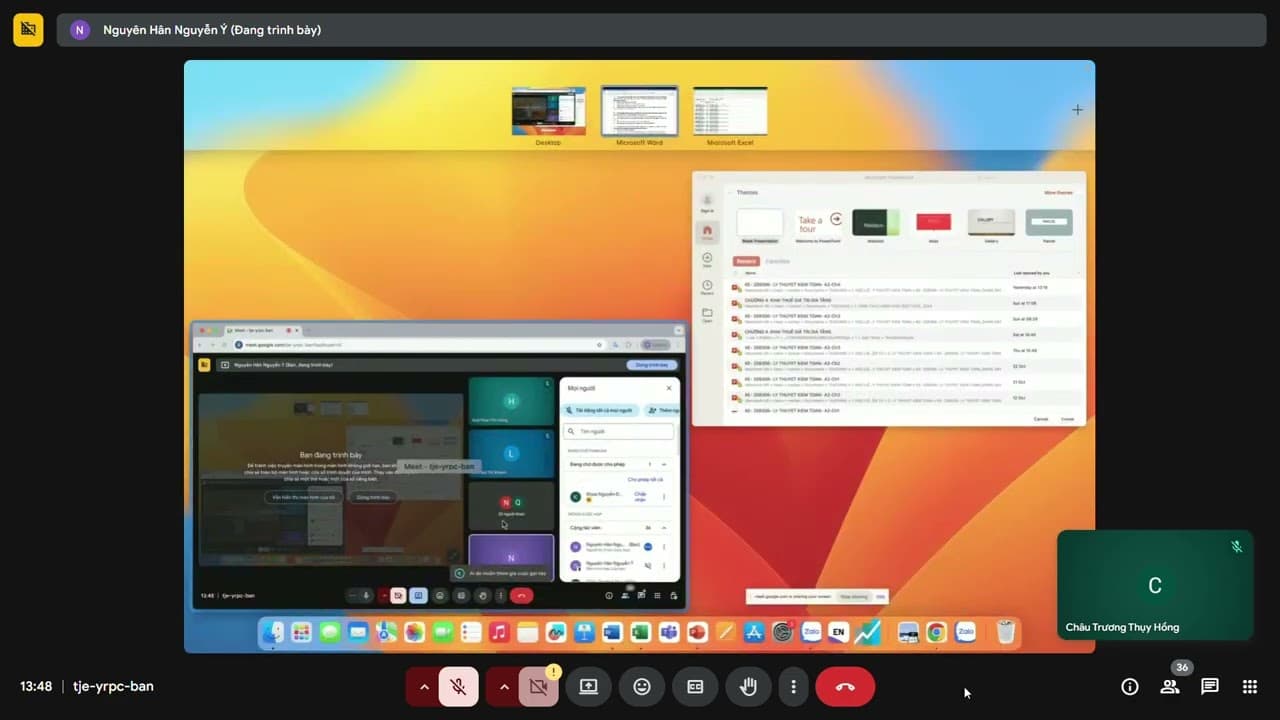Choose the 'Take a tour' template thumbnail
This screenshot has width=1280, height=720.
click(818, 222)
